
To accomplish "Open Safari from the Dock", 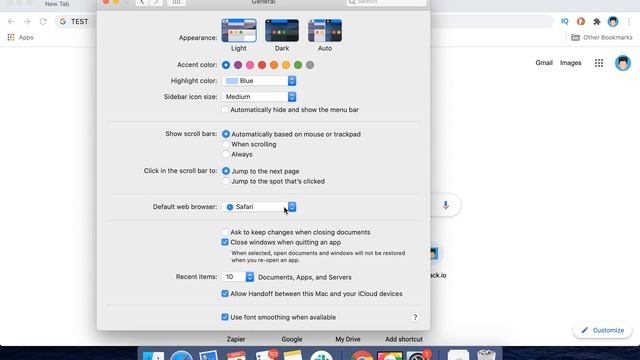I will 181,356.
